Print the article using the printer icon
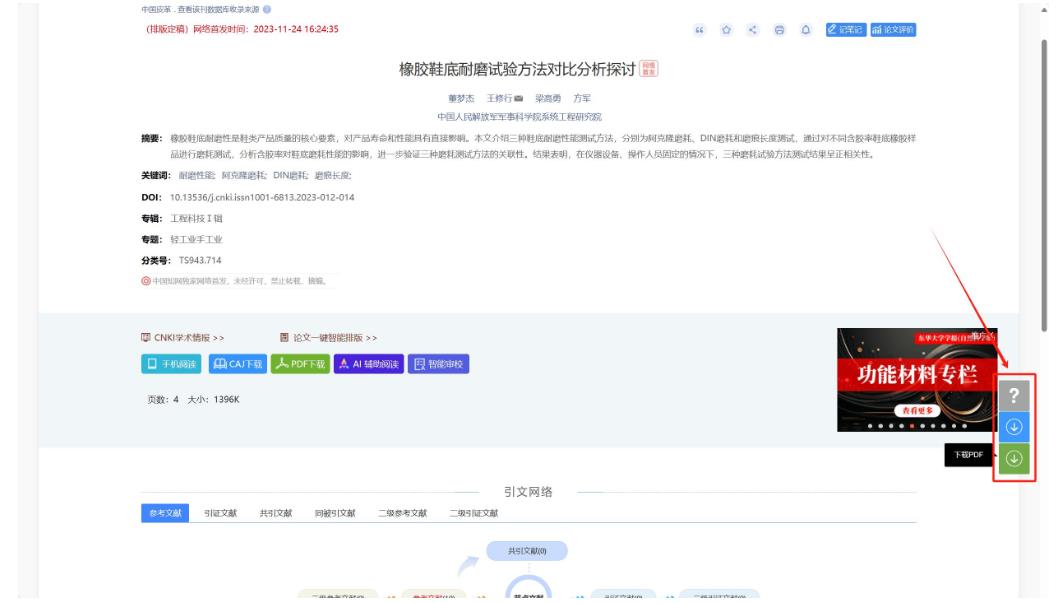 tap(779, 29)
